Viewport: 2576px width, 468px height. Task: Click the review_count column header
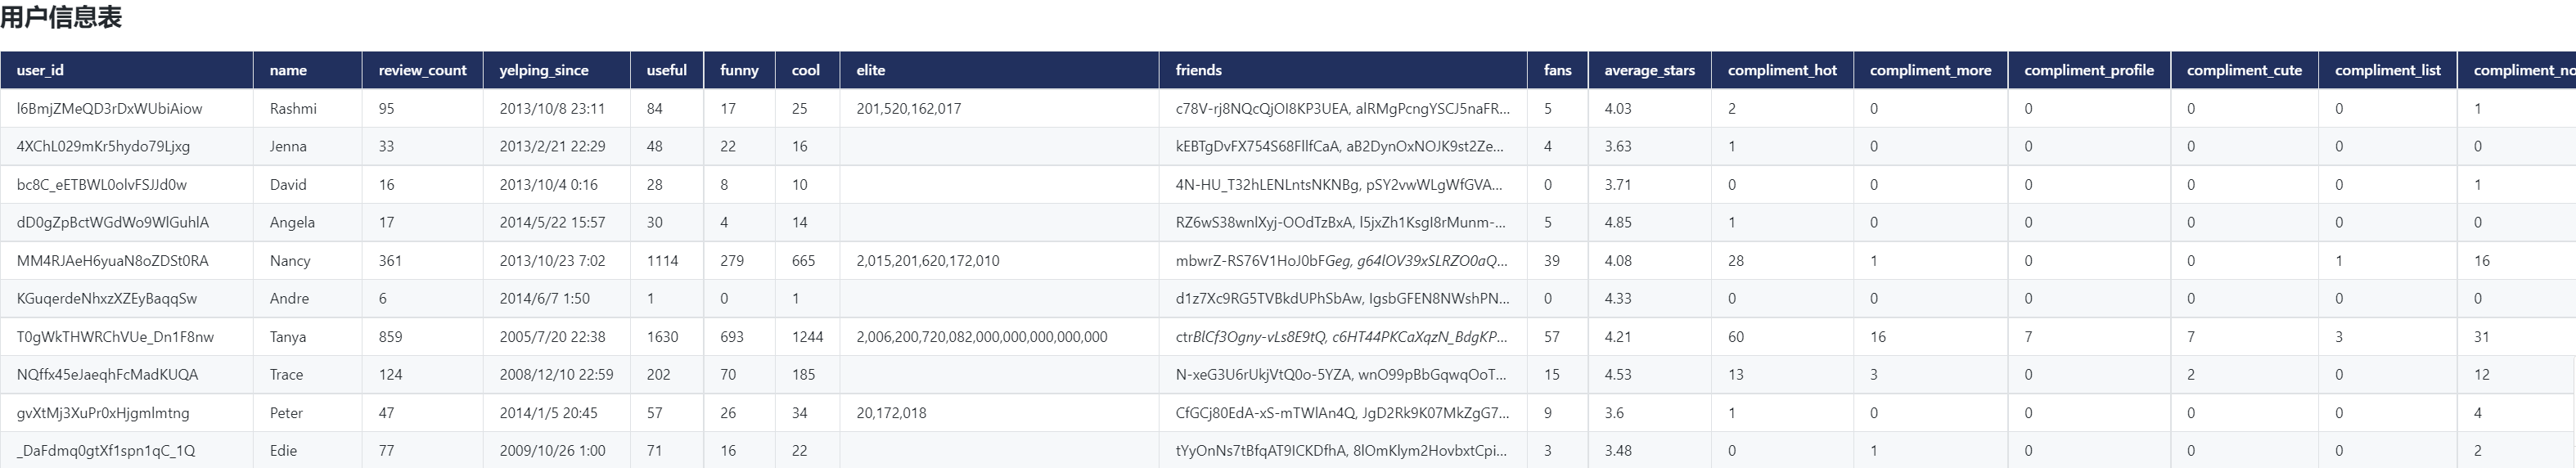tap(422, 70)
